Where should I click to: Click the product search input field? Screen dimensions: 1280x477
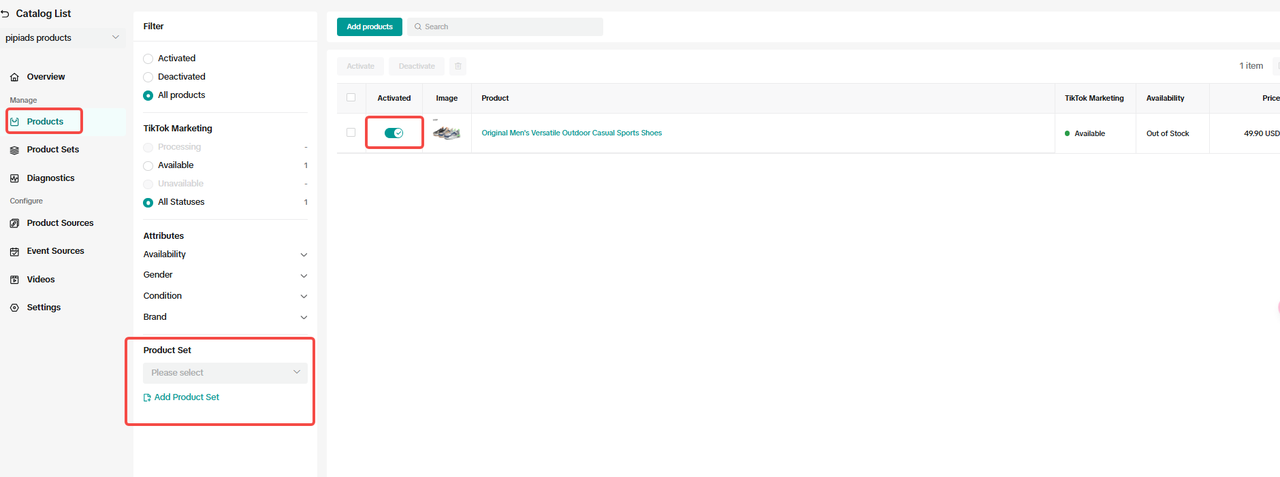click(510, 27)
